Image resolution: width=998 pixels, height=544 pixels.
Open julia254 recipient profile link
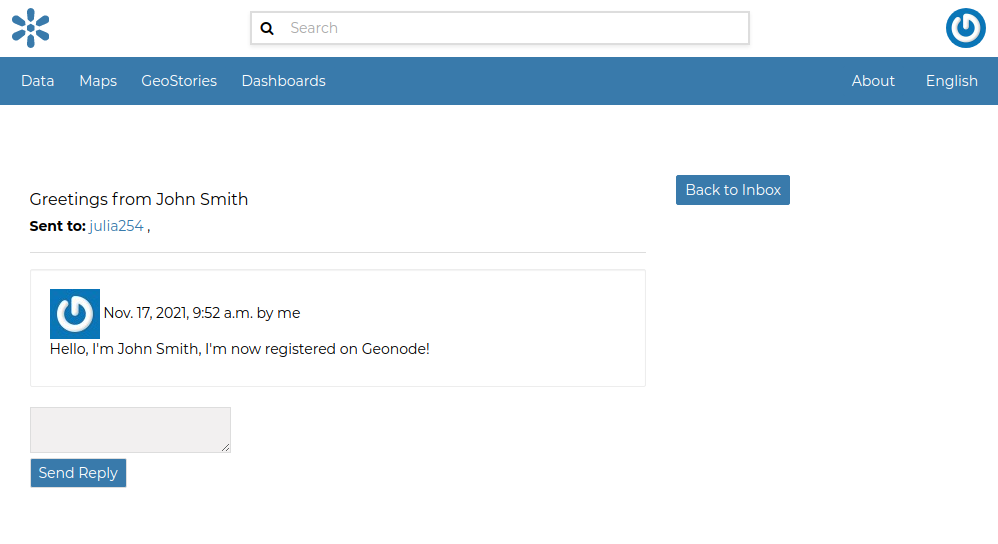[116, 226]
